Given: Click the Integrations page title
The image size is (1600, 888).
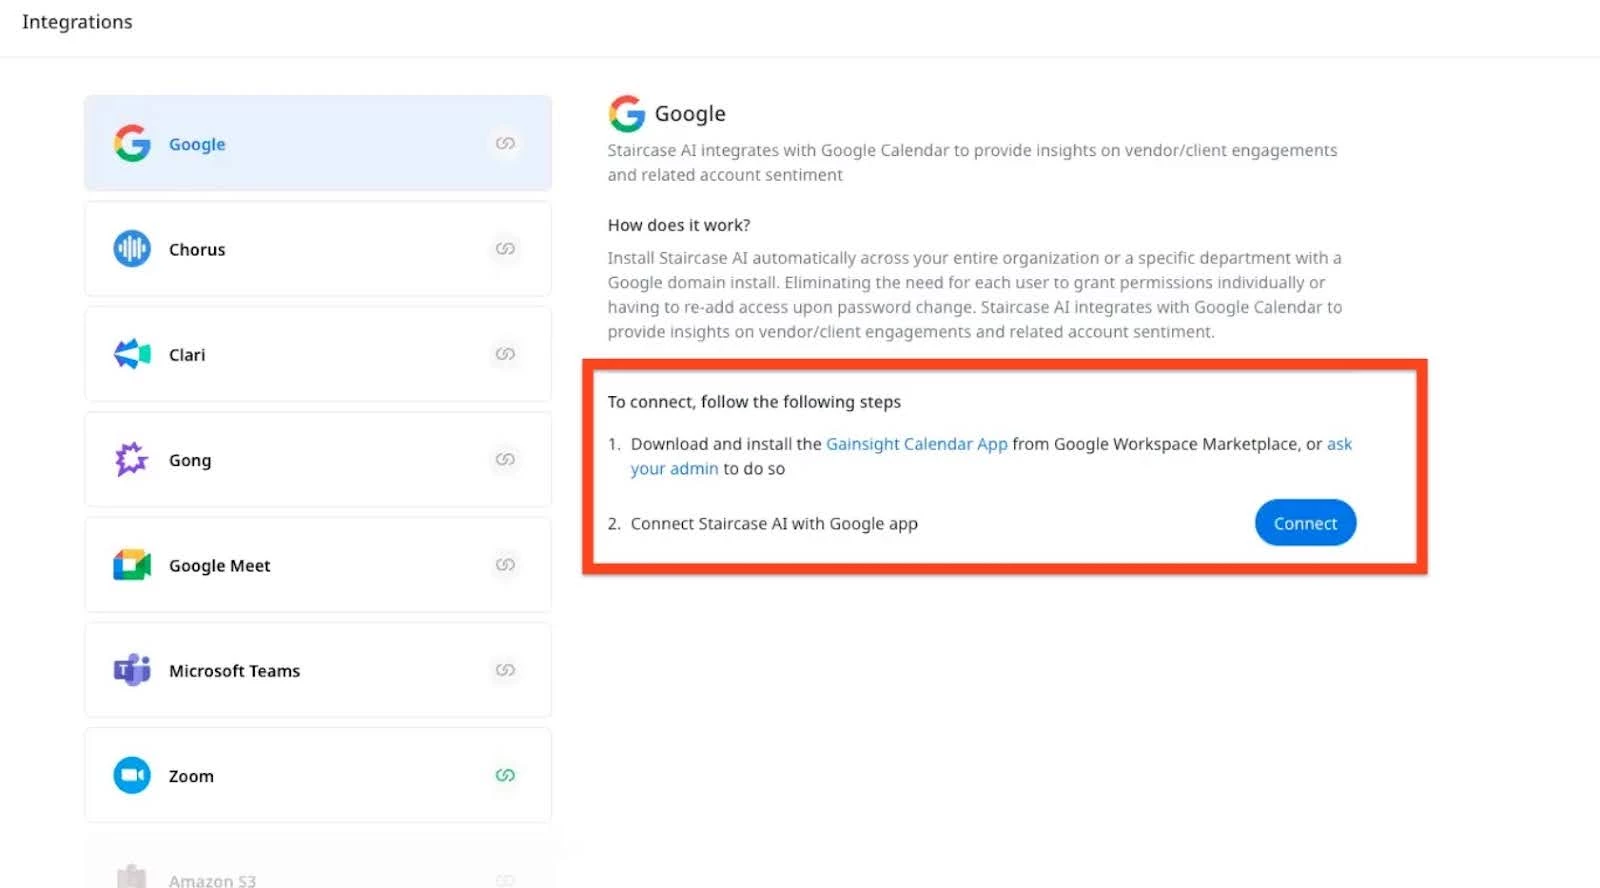Looking at the screenshot, I should 77,22.
